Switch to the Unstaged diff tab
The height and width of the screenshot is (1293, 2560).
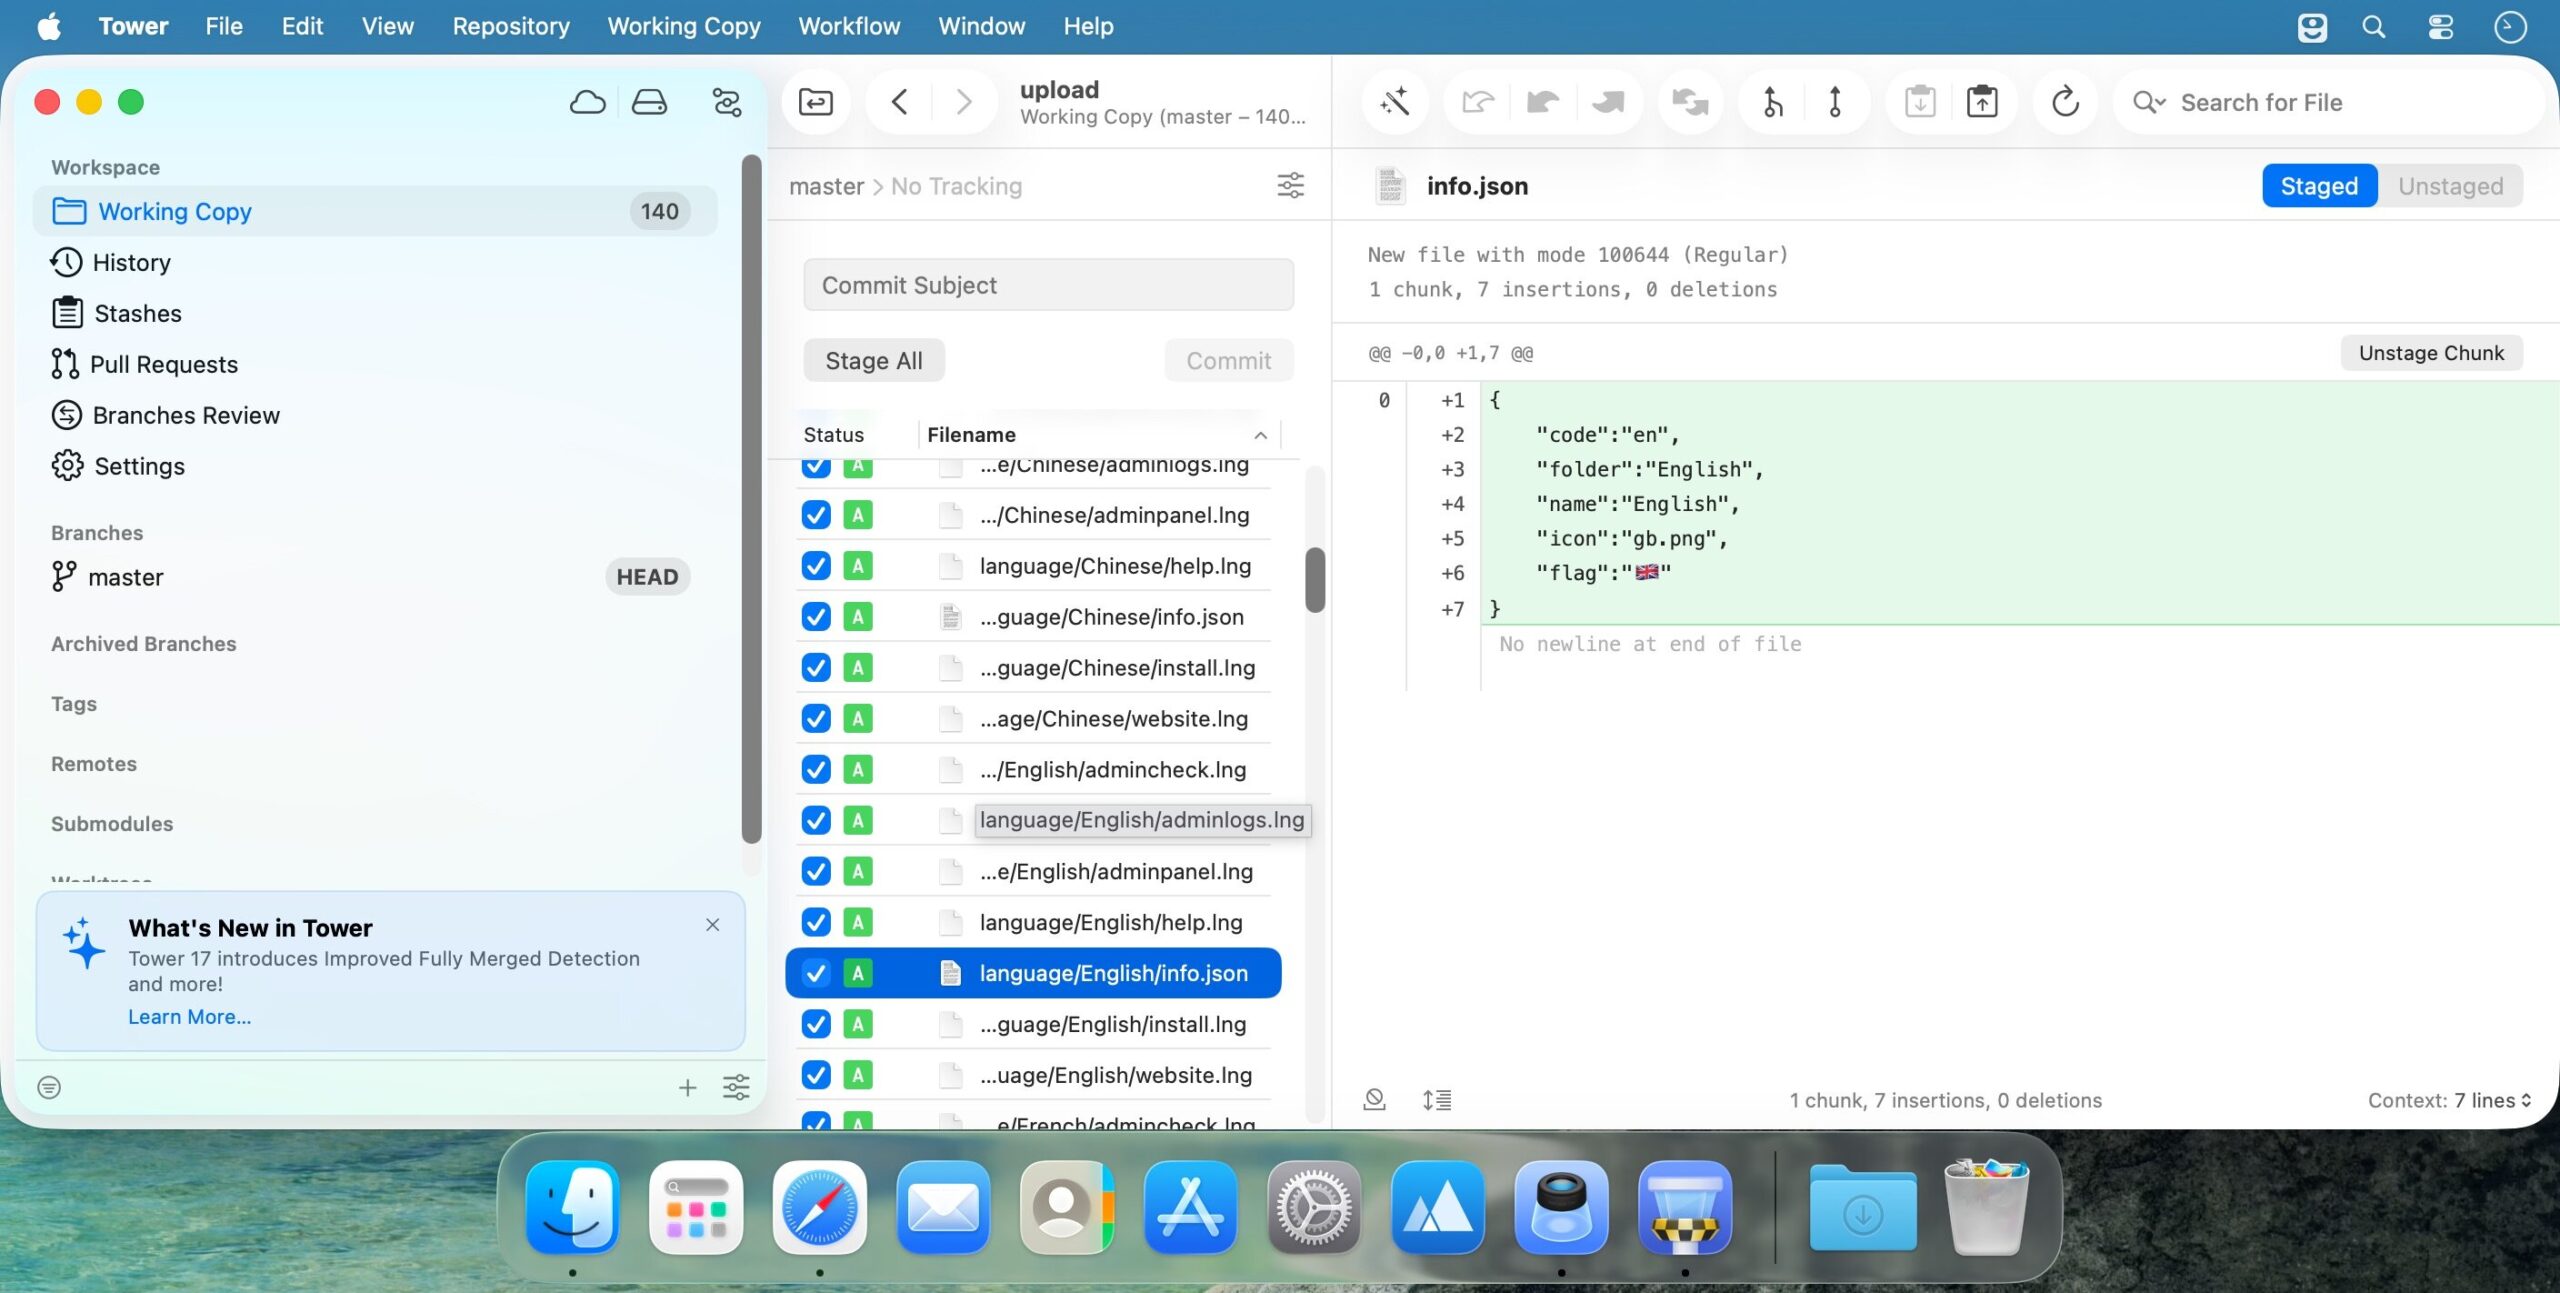(2450, 186)
